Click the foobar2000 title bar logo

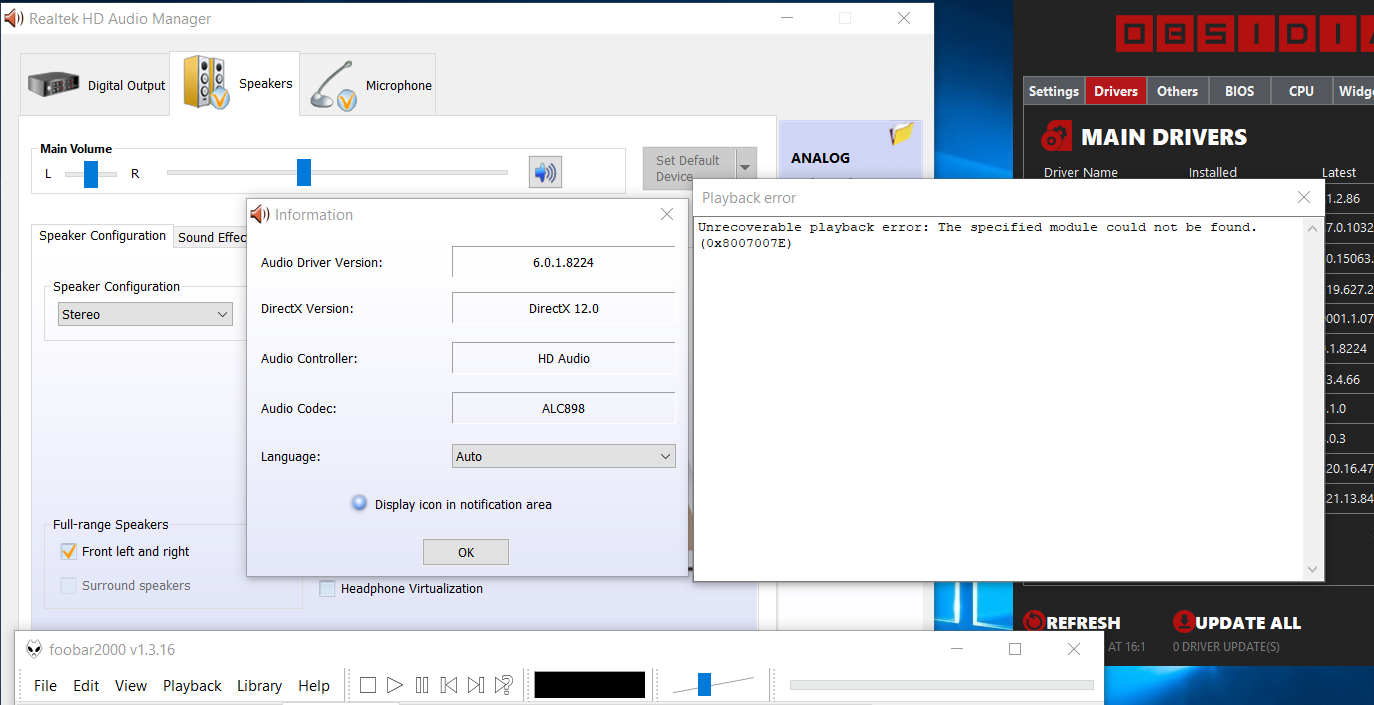pos(34,649)
